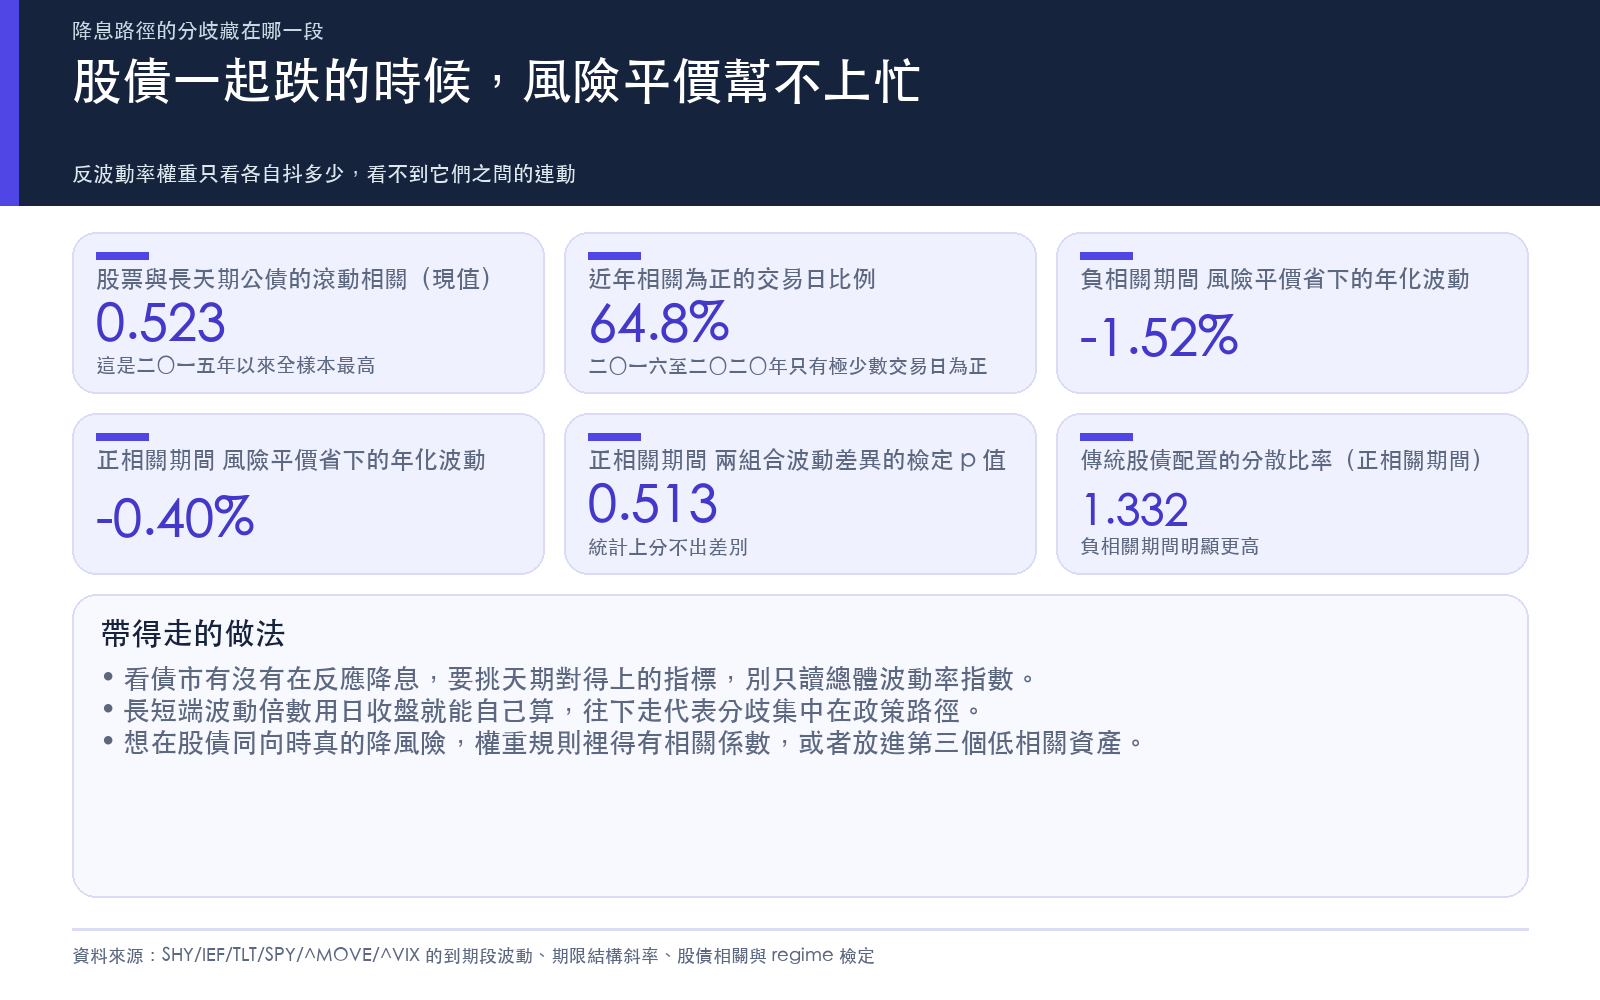Click the value 0.523

[161, 323]
